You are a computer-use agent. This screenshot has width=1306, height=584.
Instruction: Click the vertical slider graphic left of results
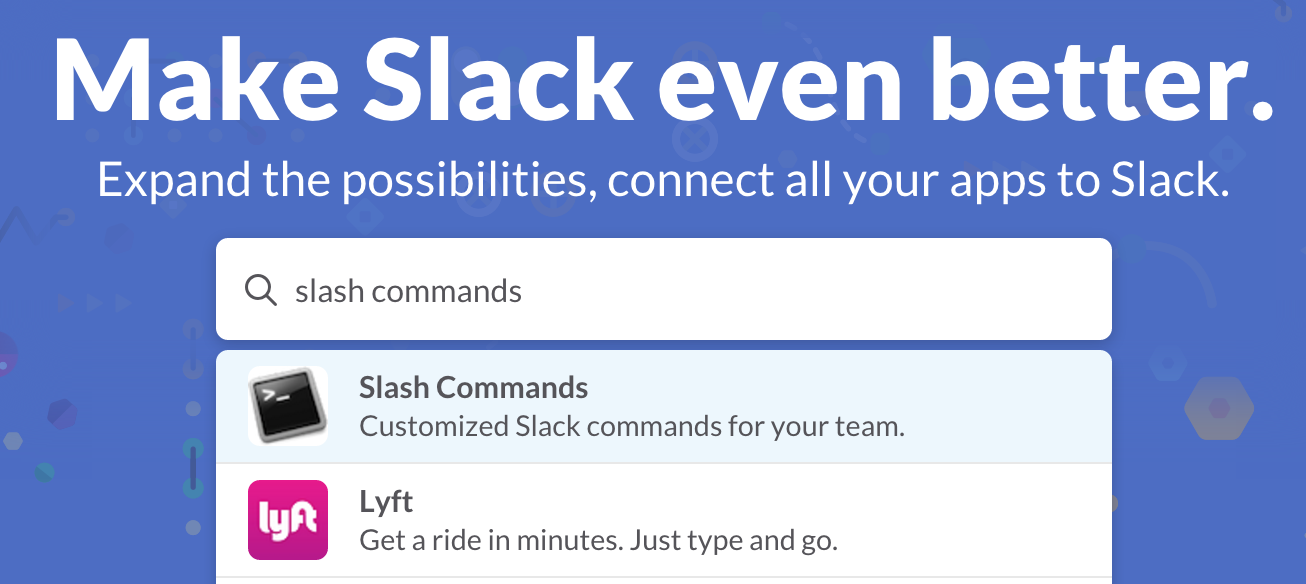pyautogui.click(x=193, y=467)
